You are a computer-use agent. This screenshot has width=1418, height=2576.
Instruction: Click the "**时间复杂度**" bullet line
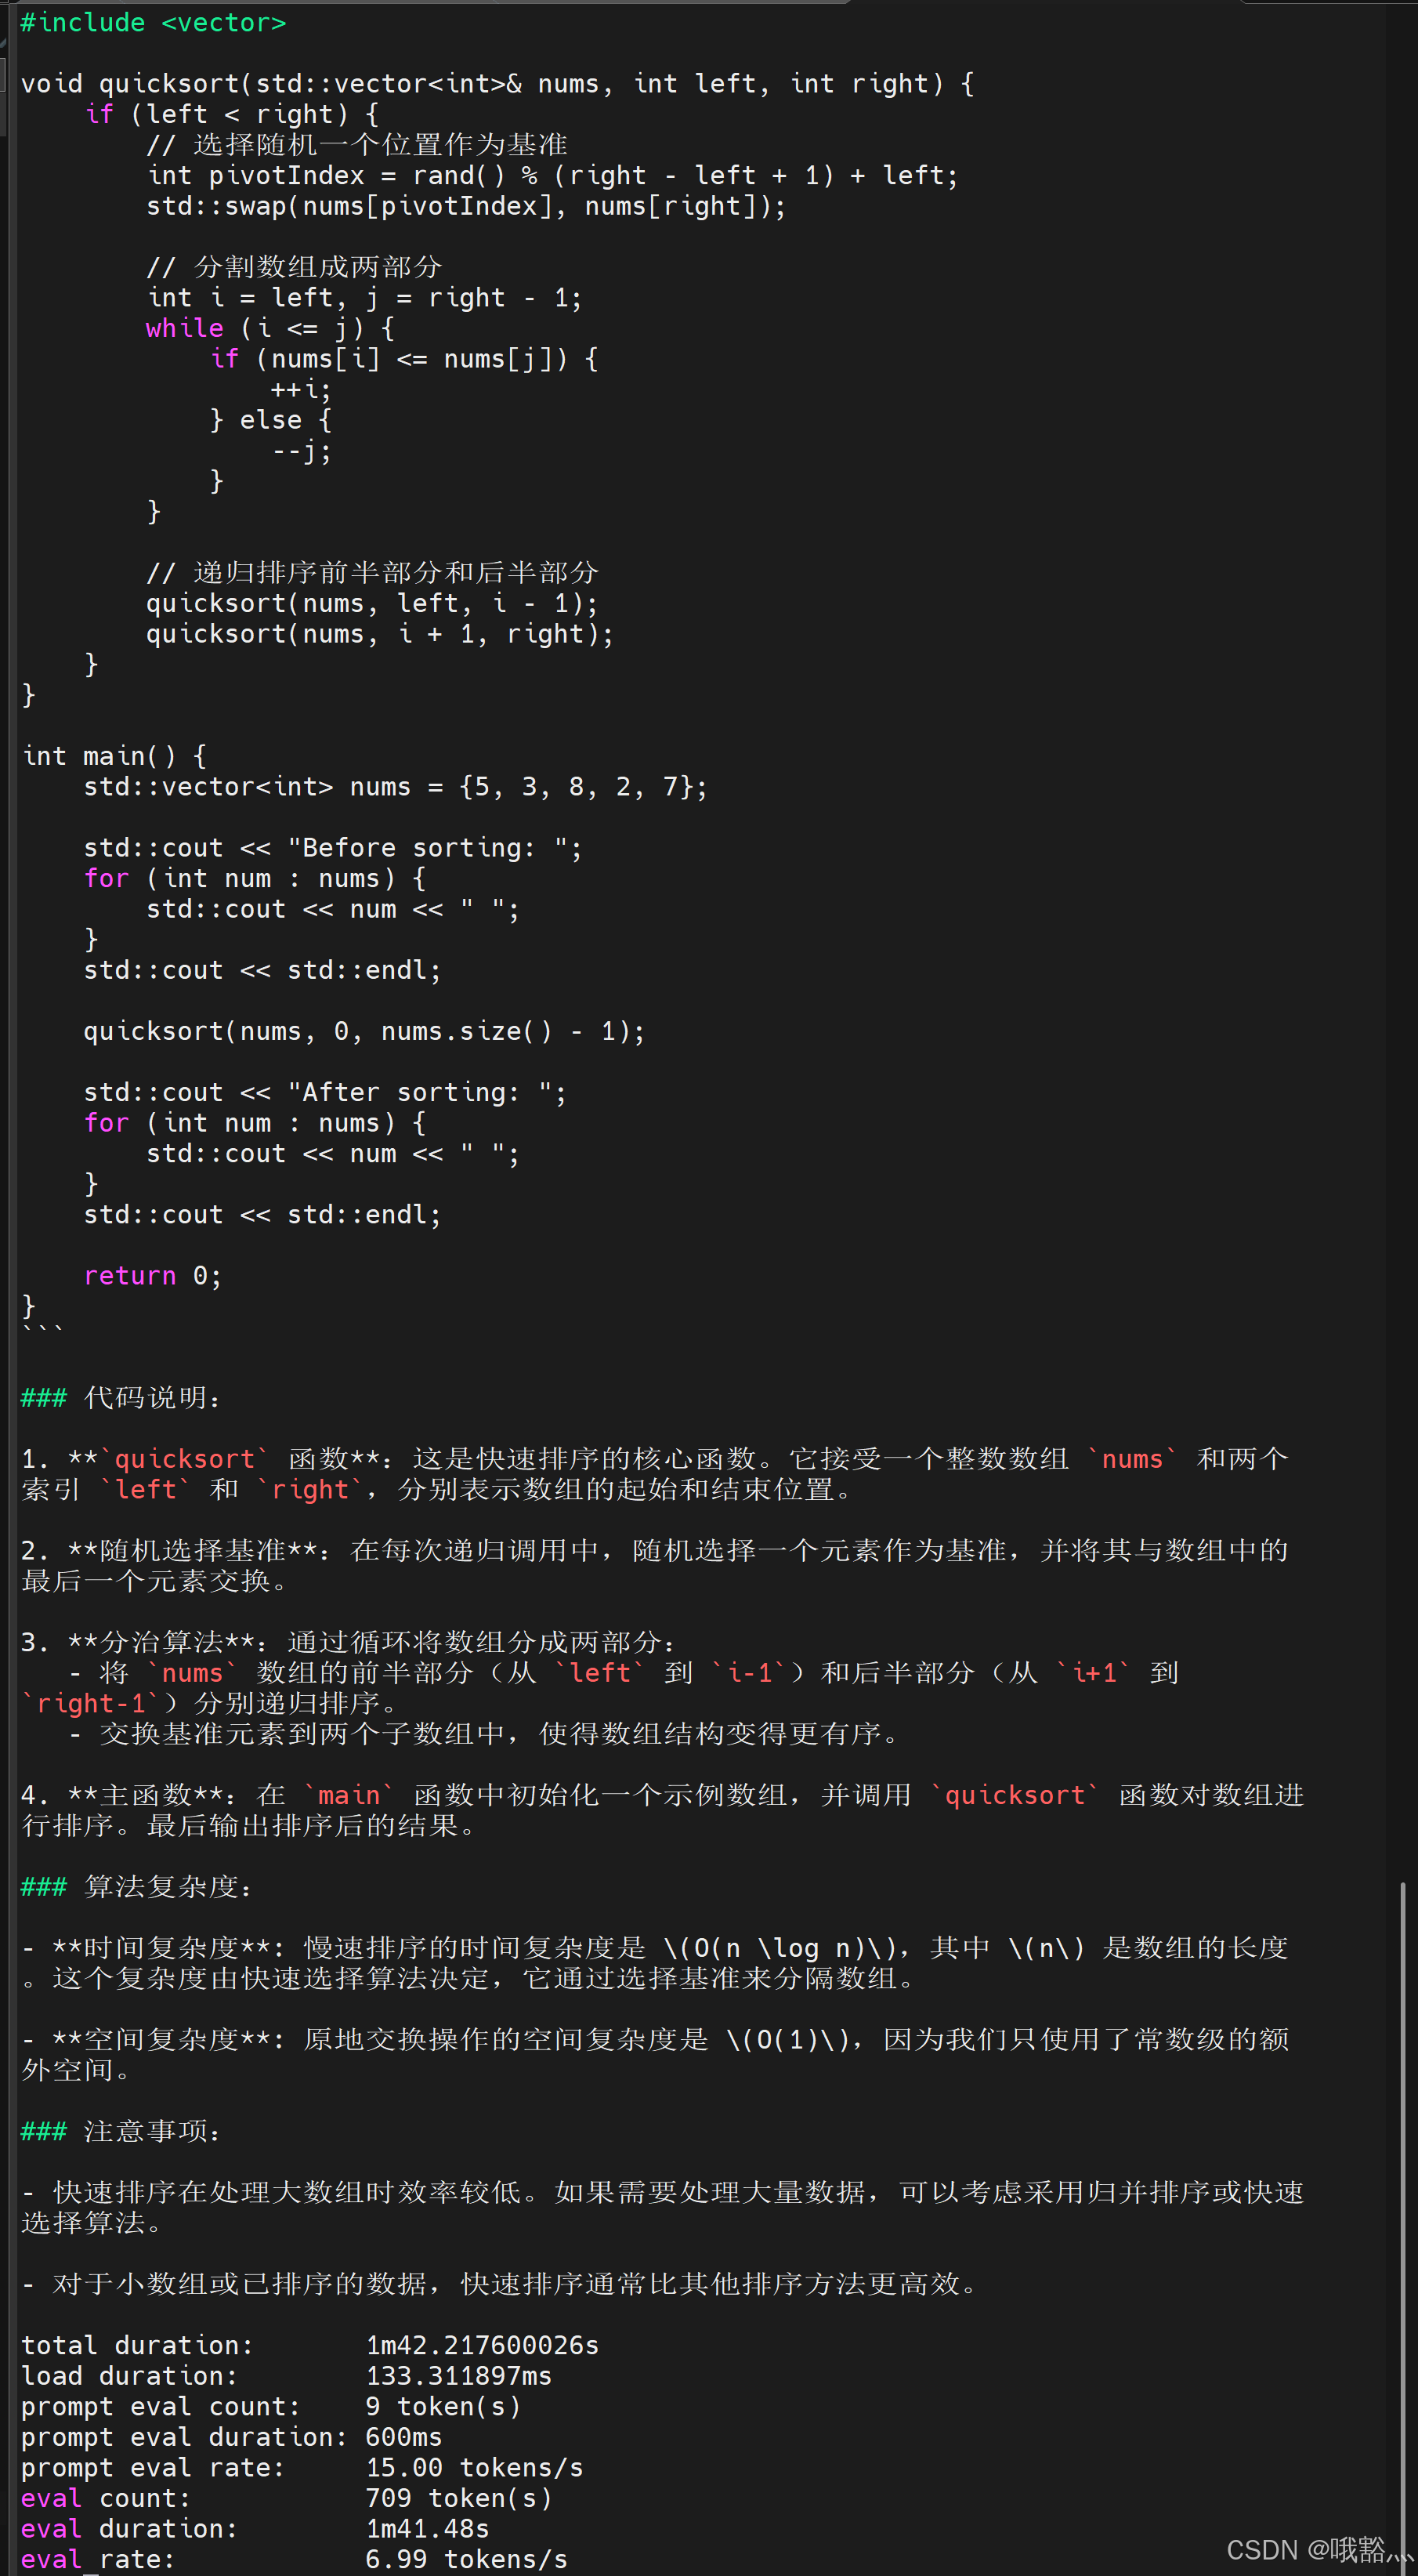click(654, 1963)
